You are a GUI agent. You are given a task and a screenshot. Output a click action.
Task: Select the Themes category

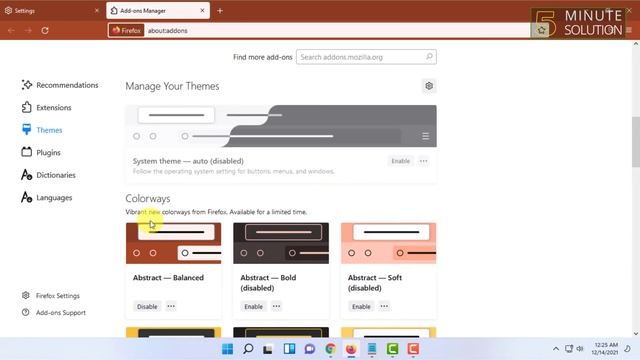pyautogui.click(x=42, y=130)
